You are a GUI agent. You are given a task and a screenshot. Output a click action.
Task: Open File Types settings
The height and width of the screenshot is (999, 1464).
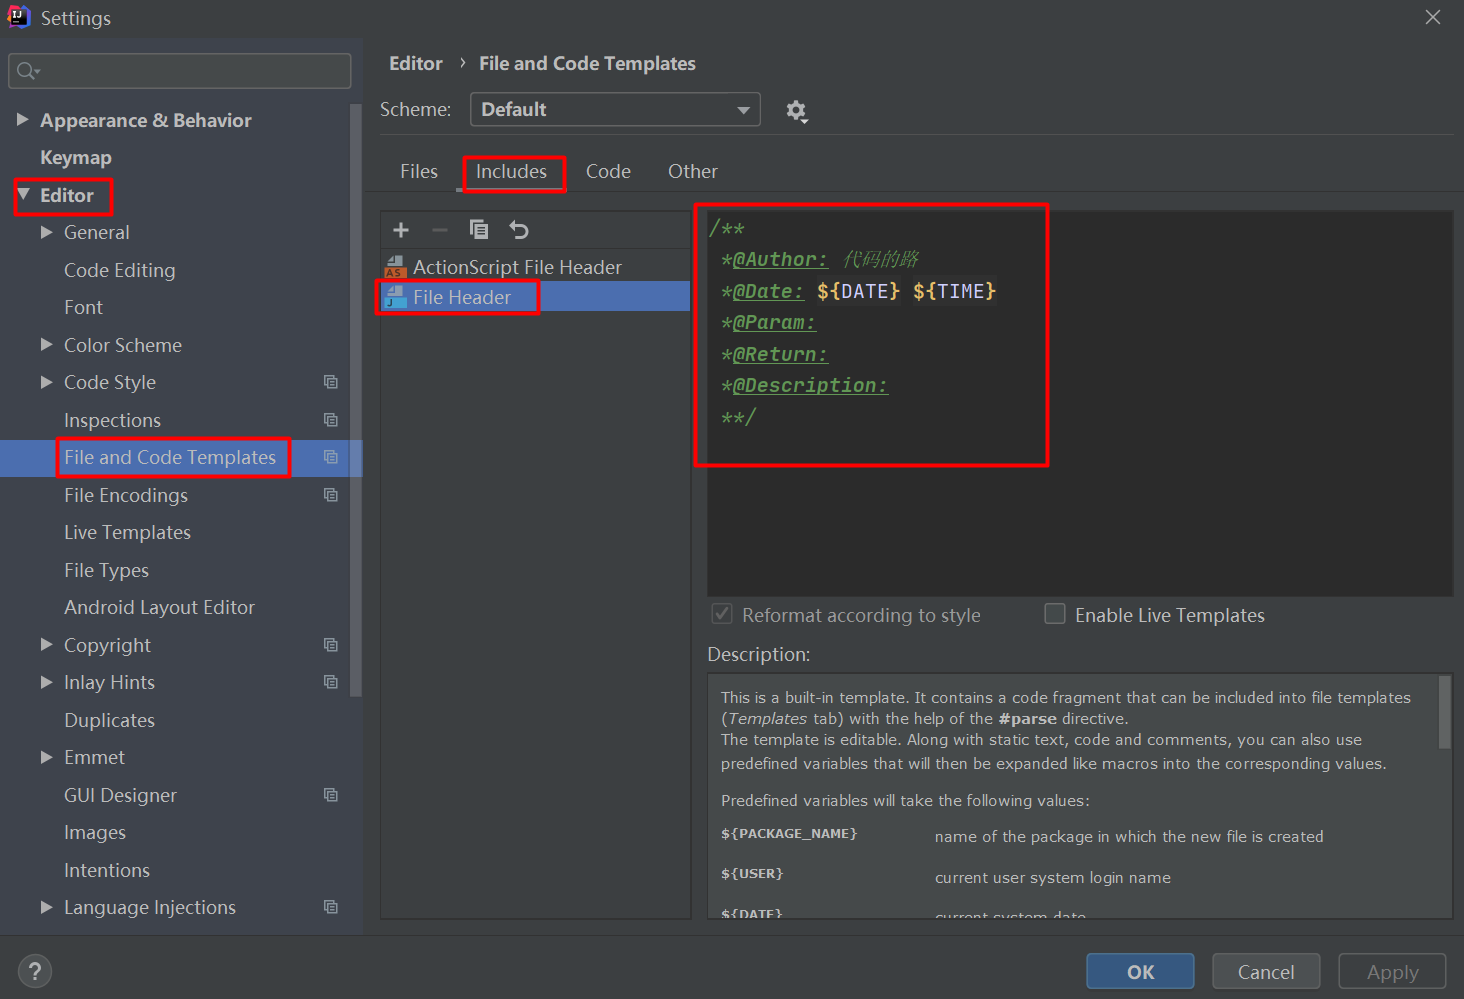tap(107, 570)
